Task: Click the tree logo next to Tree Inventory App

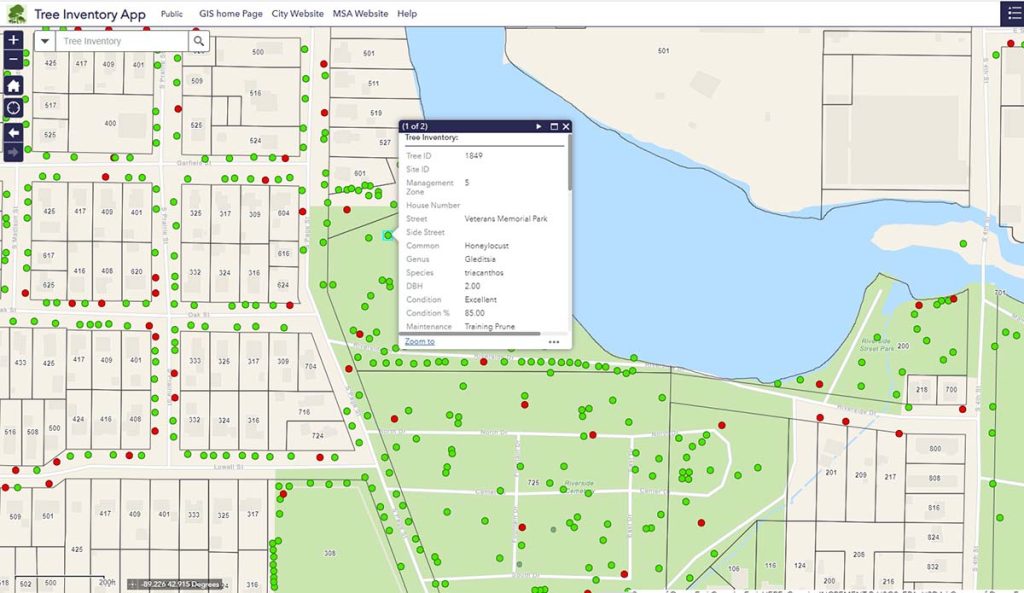Action: click(x=15, y=12)
